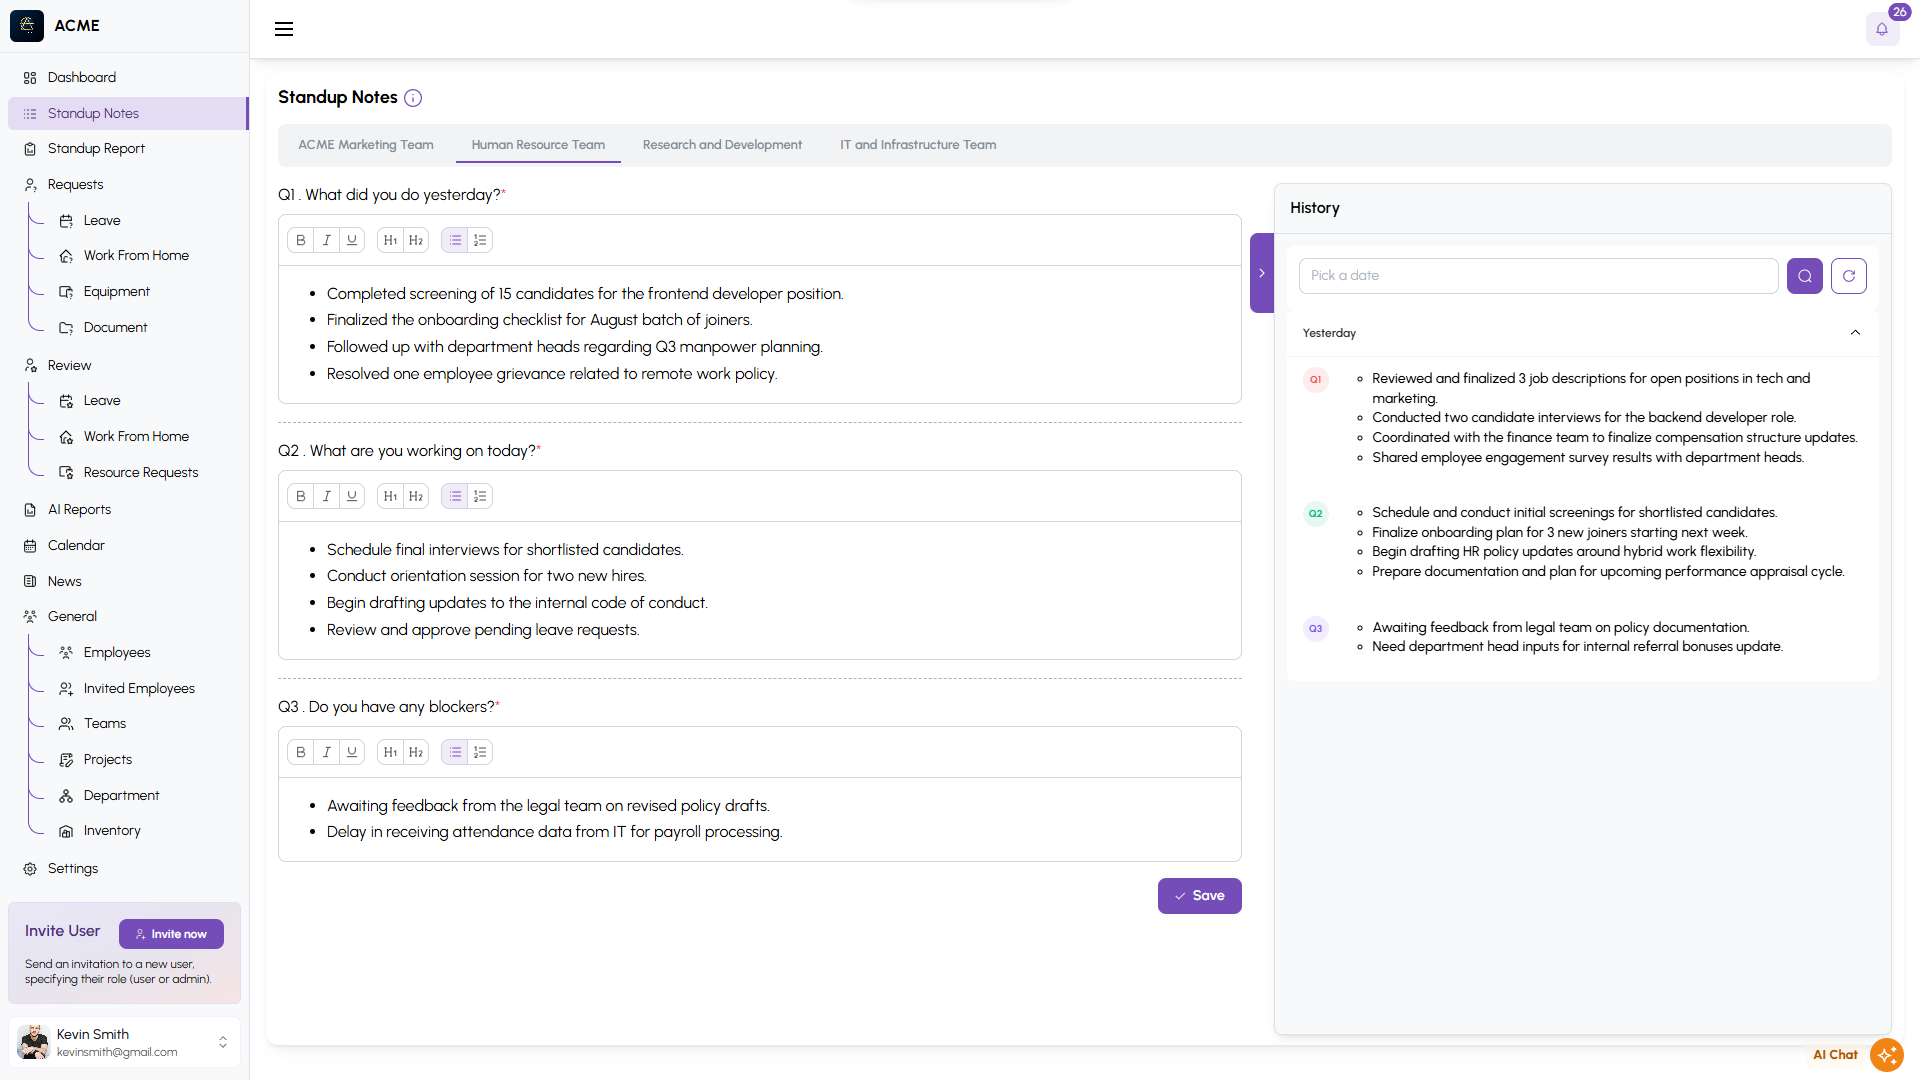Toggle underline formatting in Q3 editor
This screenshot has height=1080, width=1920.
[352, 752]
